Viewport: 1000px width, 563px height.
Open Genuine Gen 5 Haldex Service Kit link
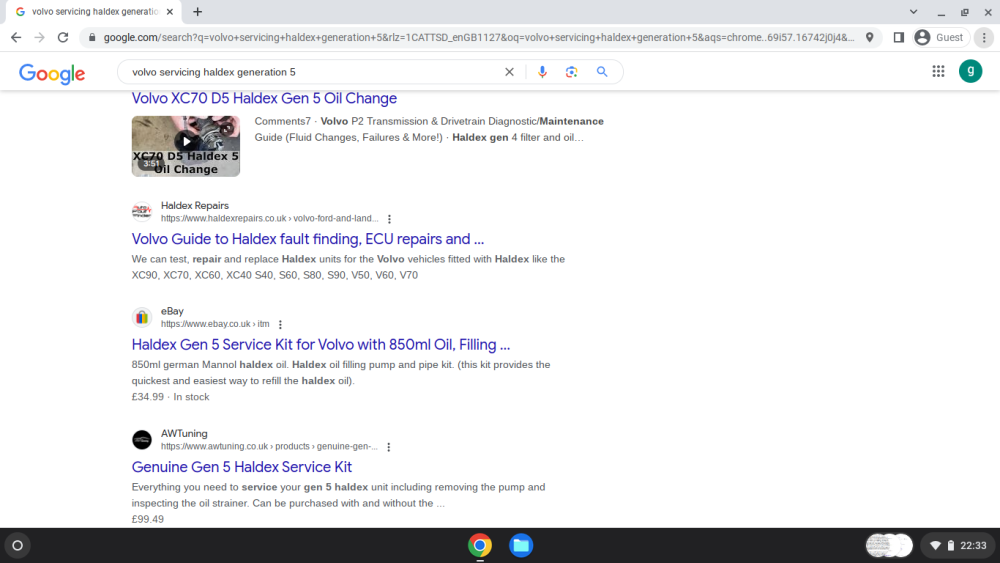pos(242,467)
